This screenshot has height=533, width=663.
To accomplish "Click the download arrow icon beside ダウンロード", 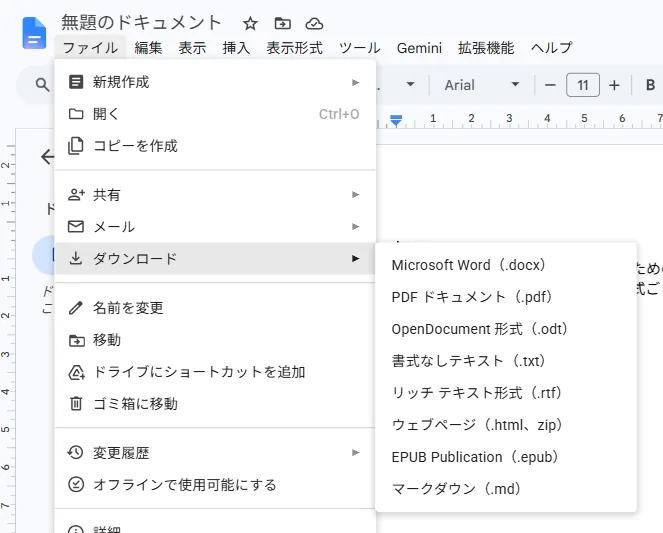I will [76, 258].
